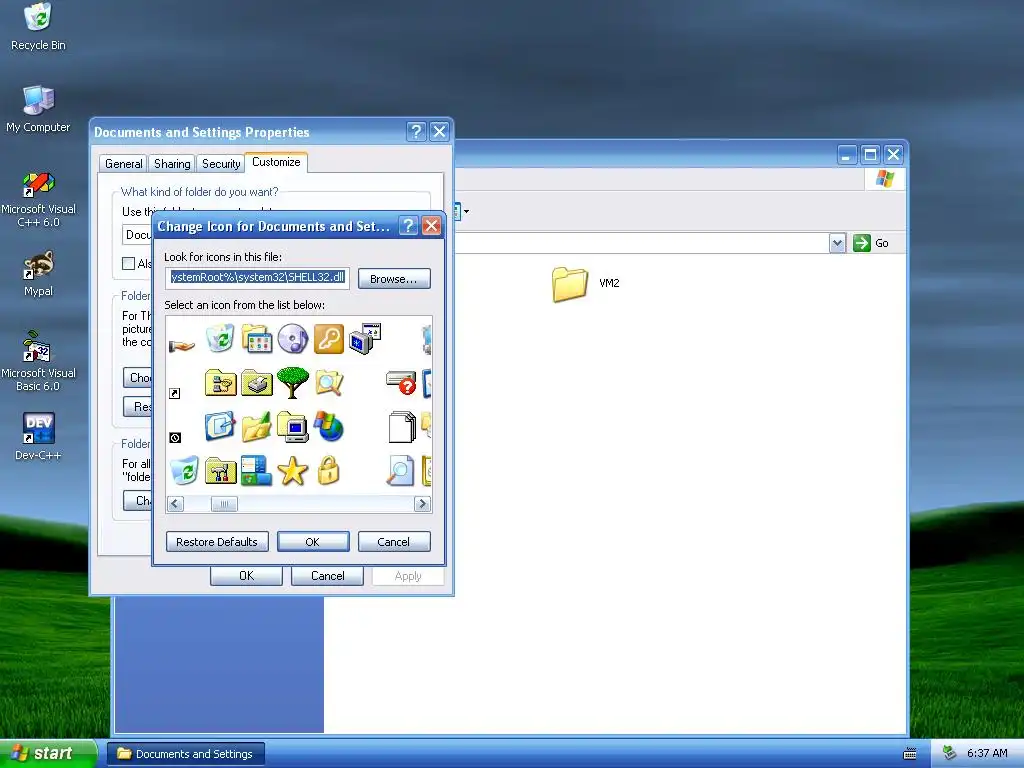Image resolution: width=1024 pixels, height=768 pixels.
Task: Select the open hand sharing icon
Action: click(x=182, y=345)
